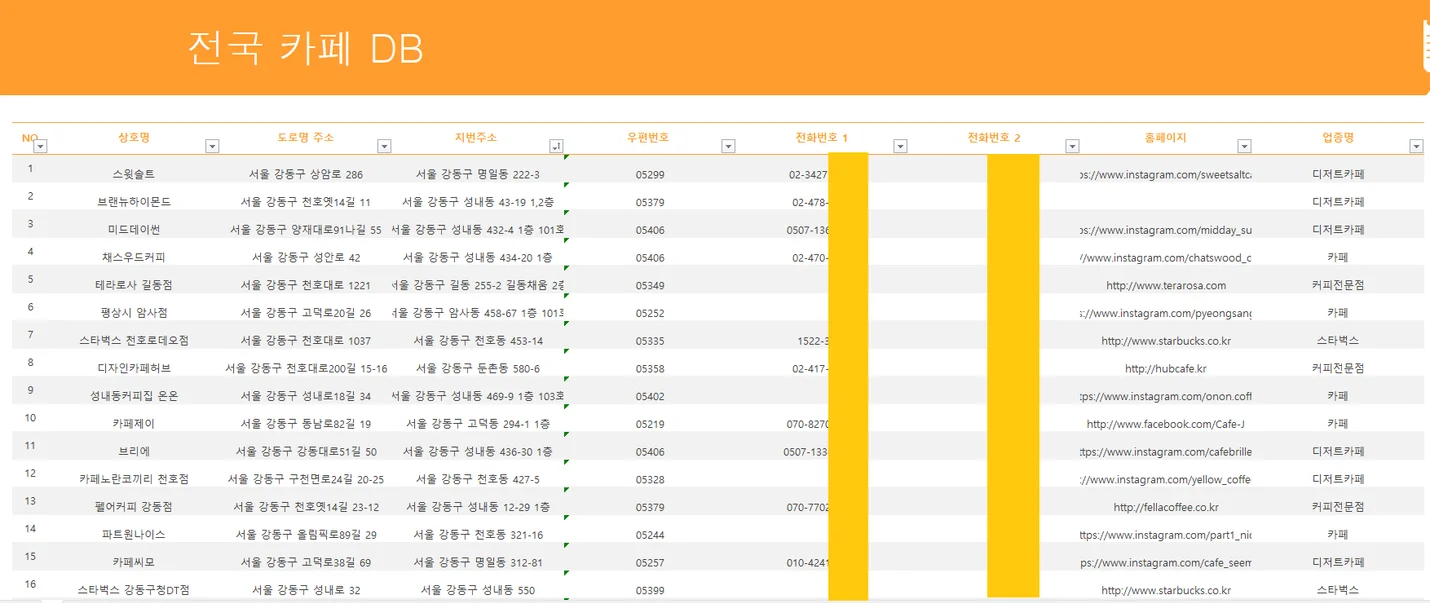Open the 전화번호 1 filter dropdown
This screenshot has height=603, width=1430.
(900, 145)
